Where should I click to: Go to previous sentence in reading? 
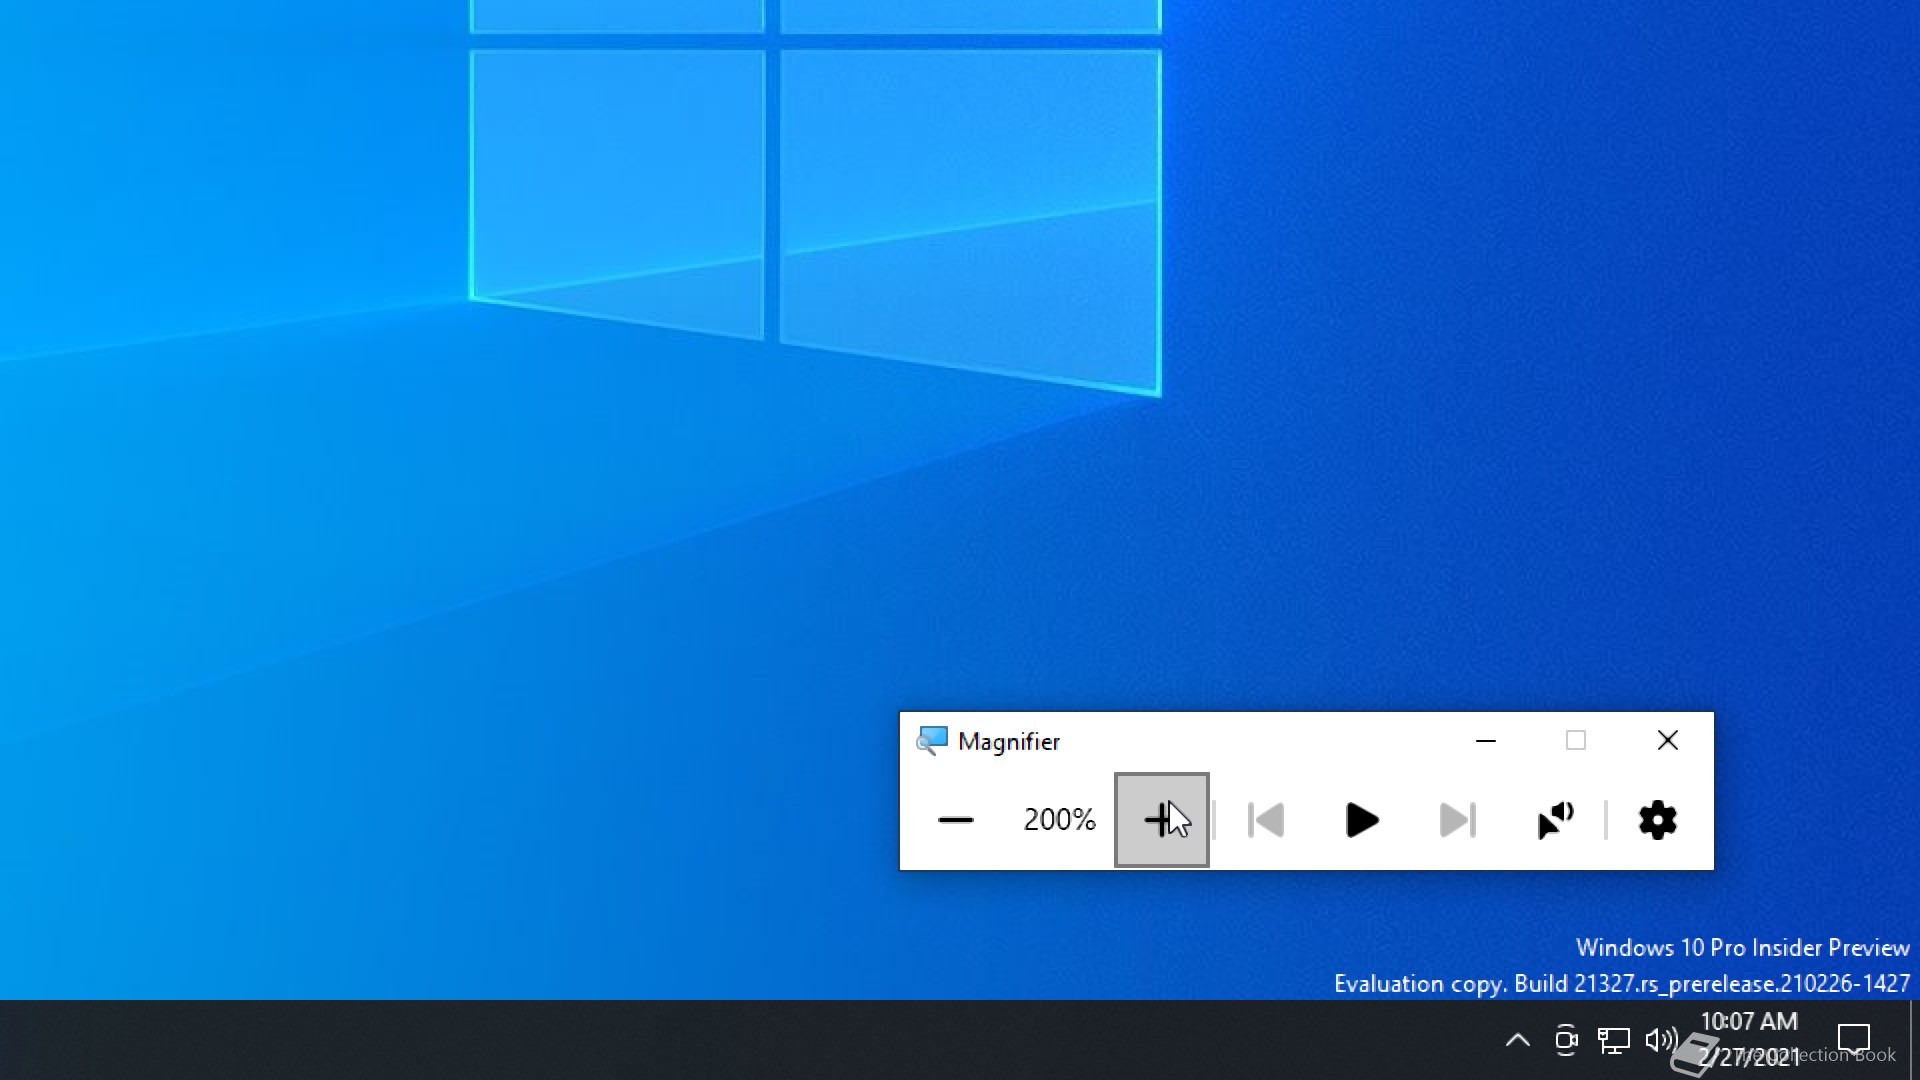pyautogui.click(x=1265, y=820)
